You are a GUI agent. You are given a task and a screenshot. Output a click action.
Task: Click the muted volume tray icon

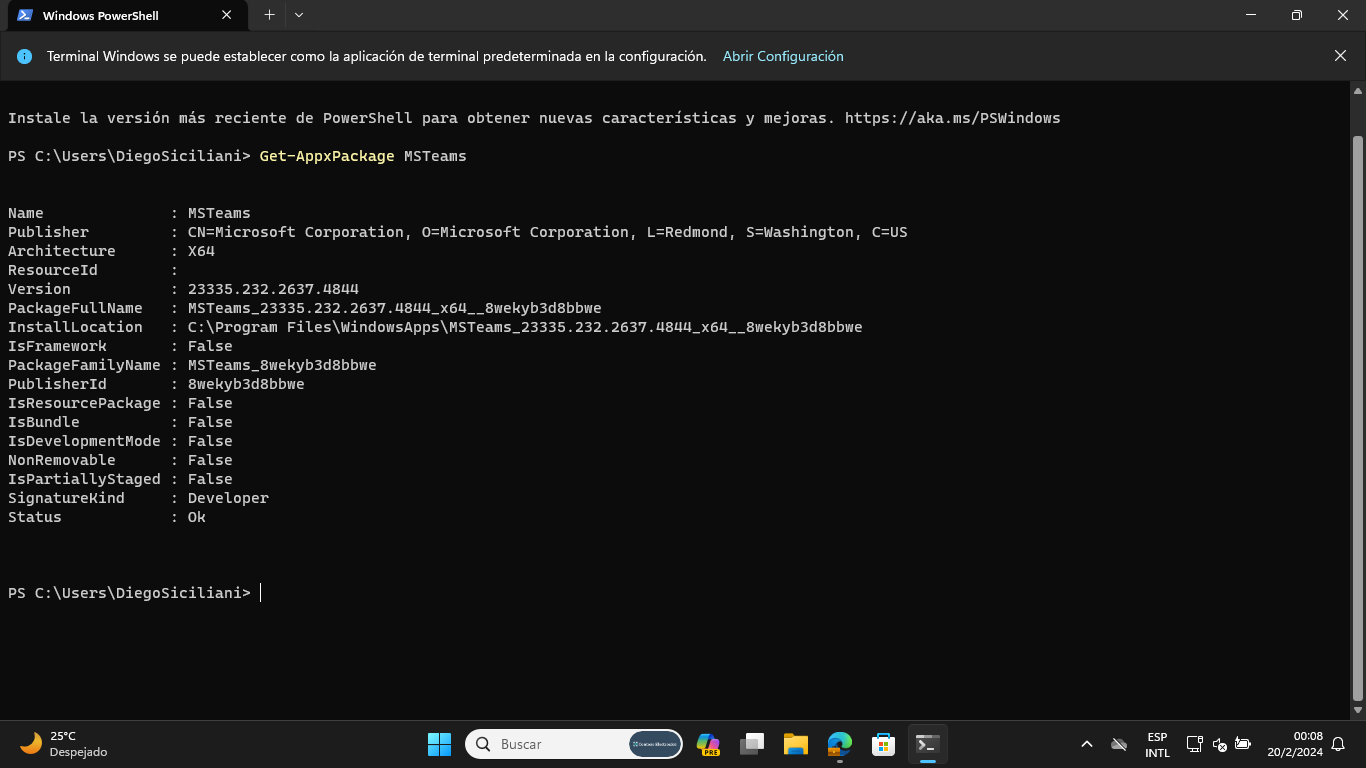pyautogui.click(x=1219, y=744)
